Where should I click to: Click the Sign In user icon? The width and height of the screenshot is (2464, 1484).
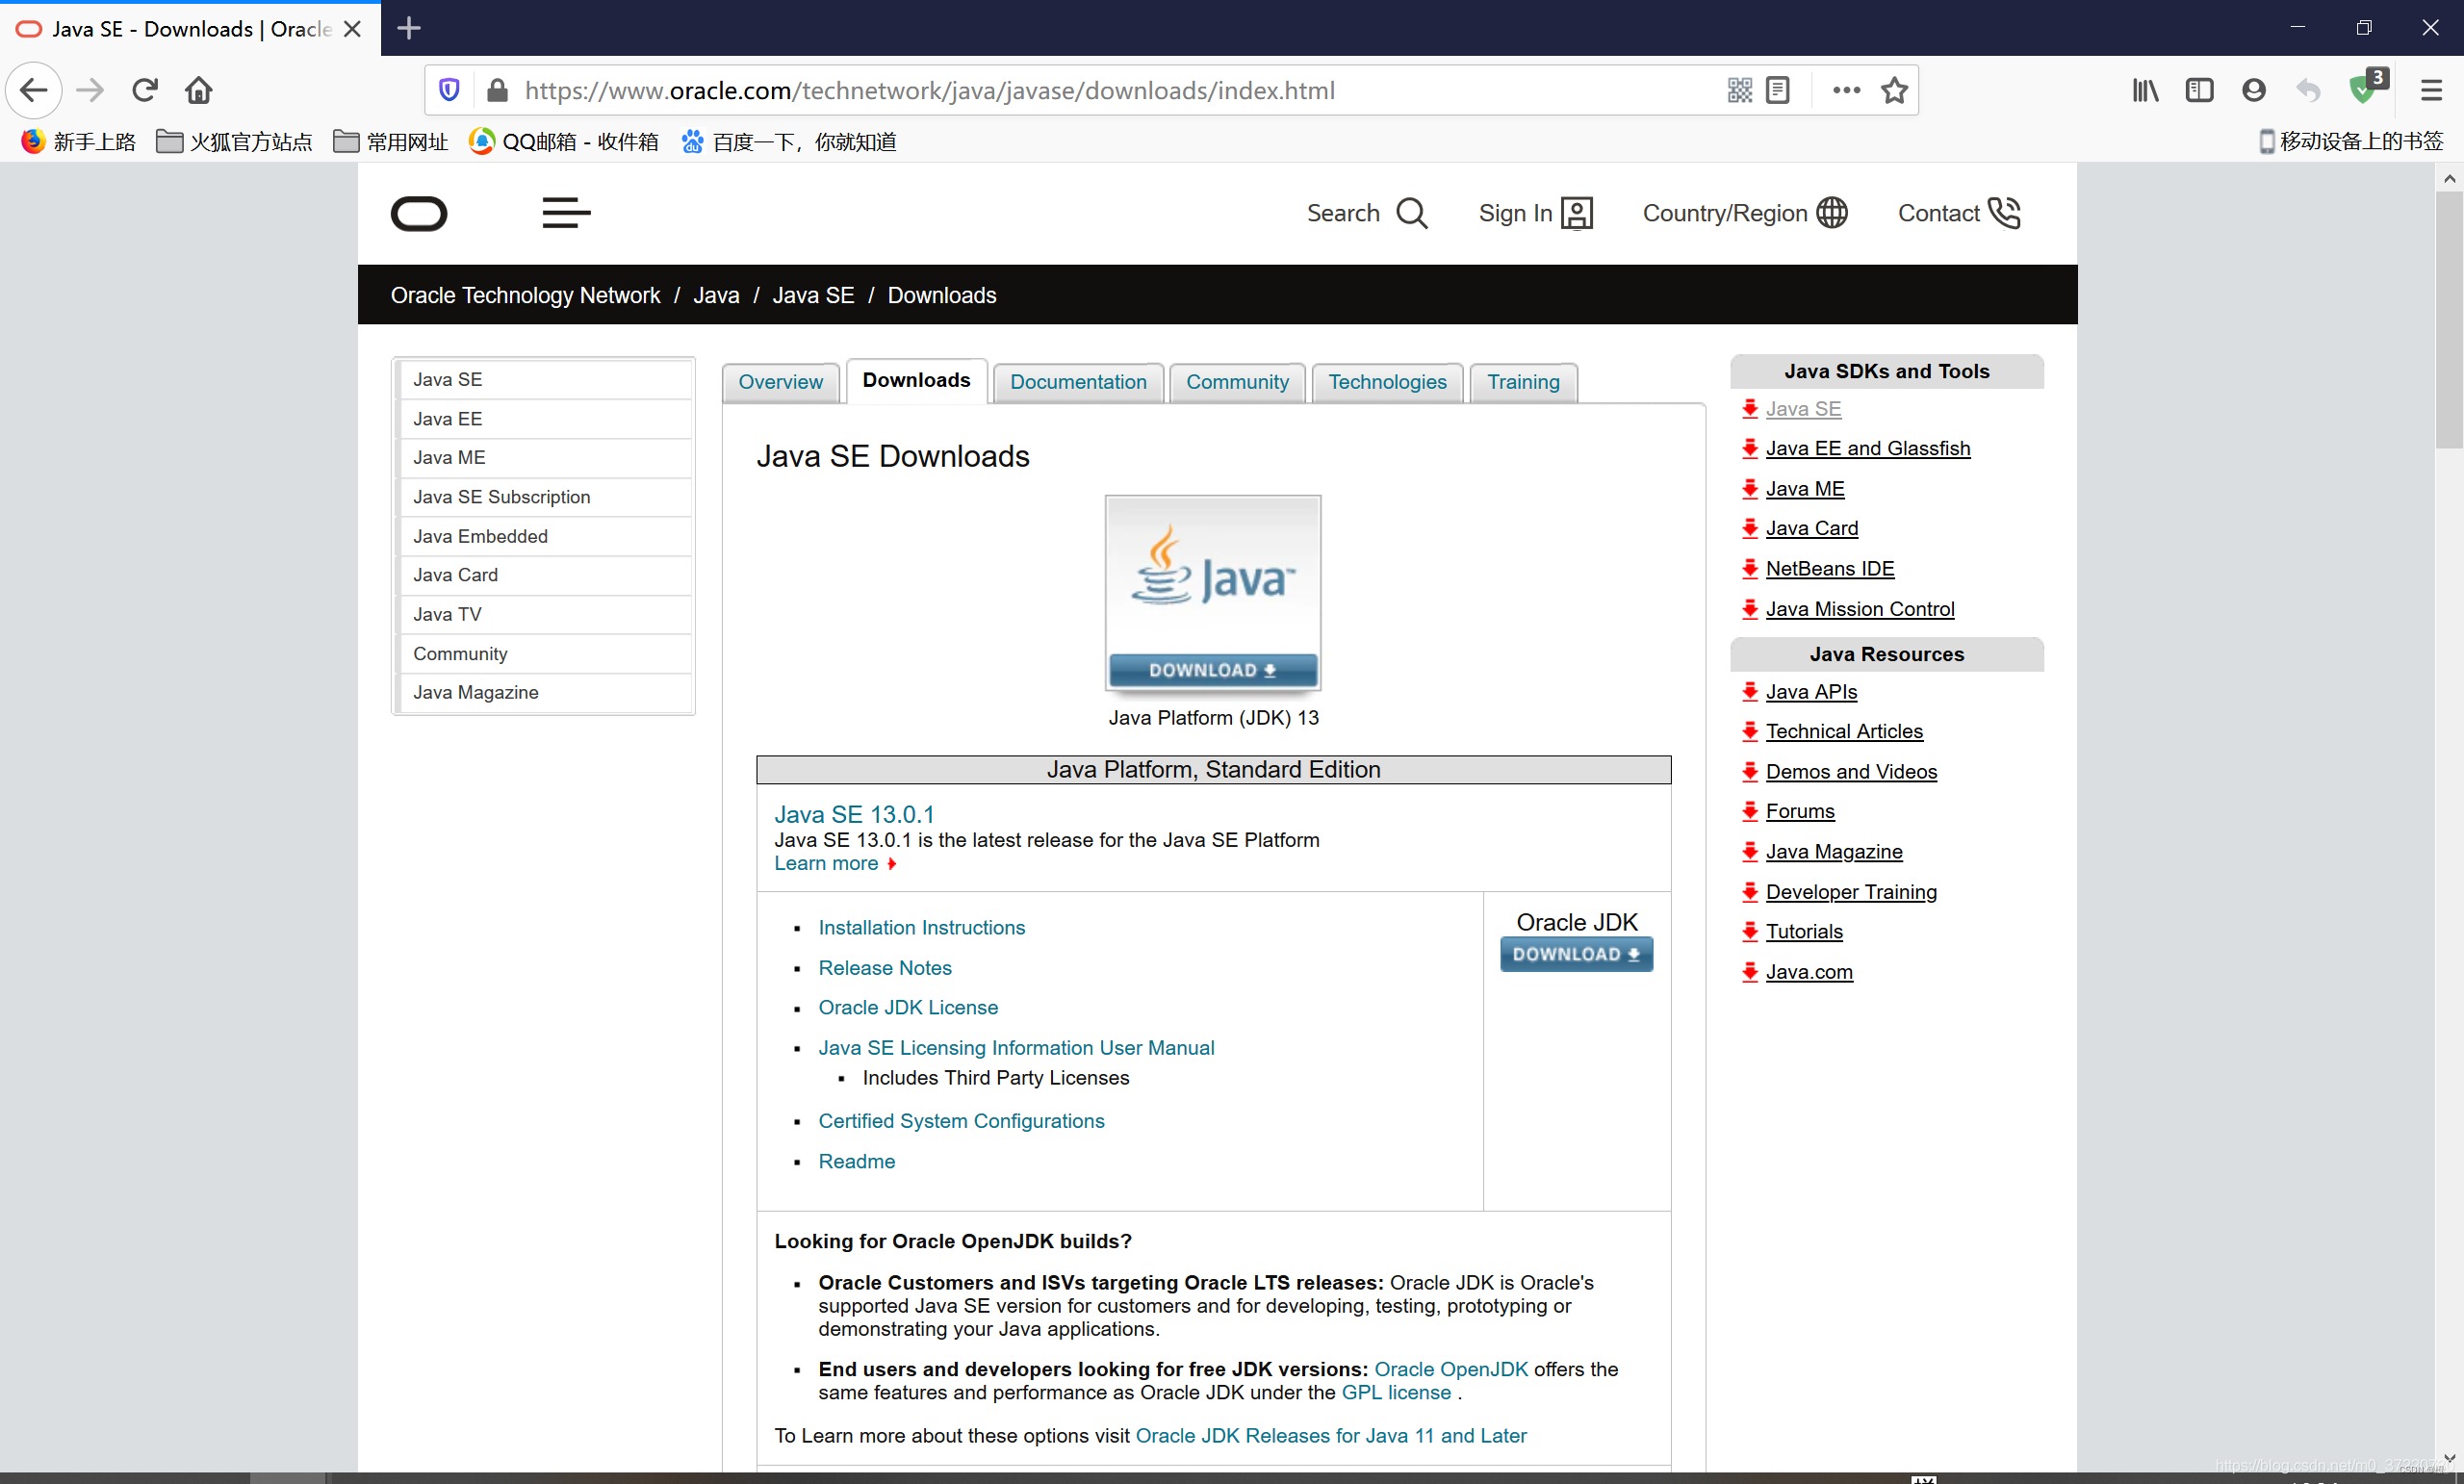click(x=1577, y=213)
